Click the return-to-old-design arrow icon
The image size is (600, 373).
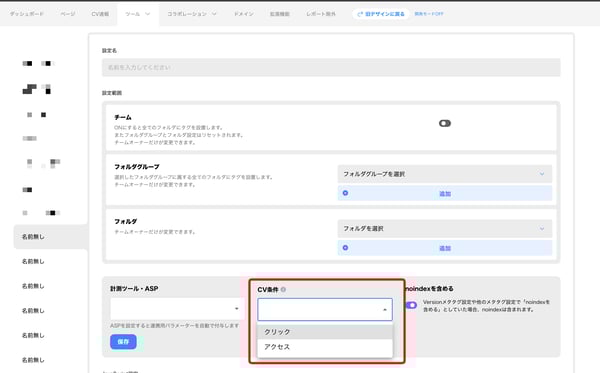tap(360, 14)
